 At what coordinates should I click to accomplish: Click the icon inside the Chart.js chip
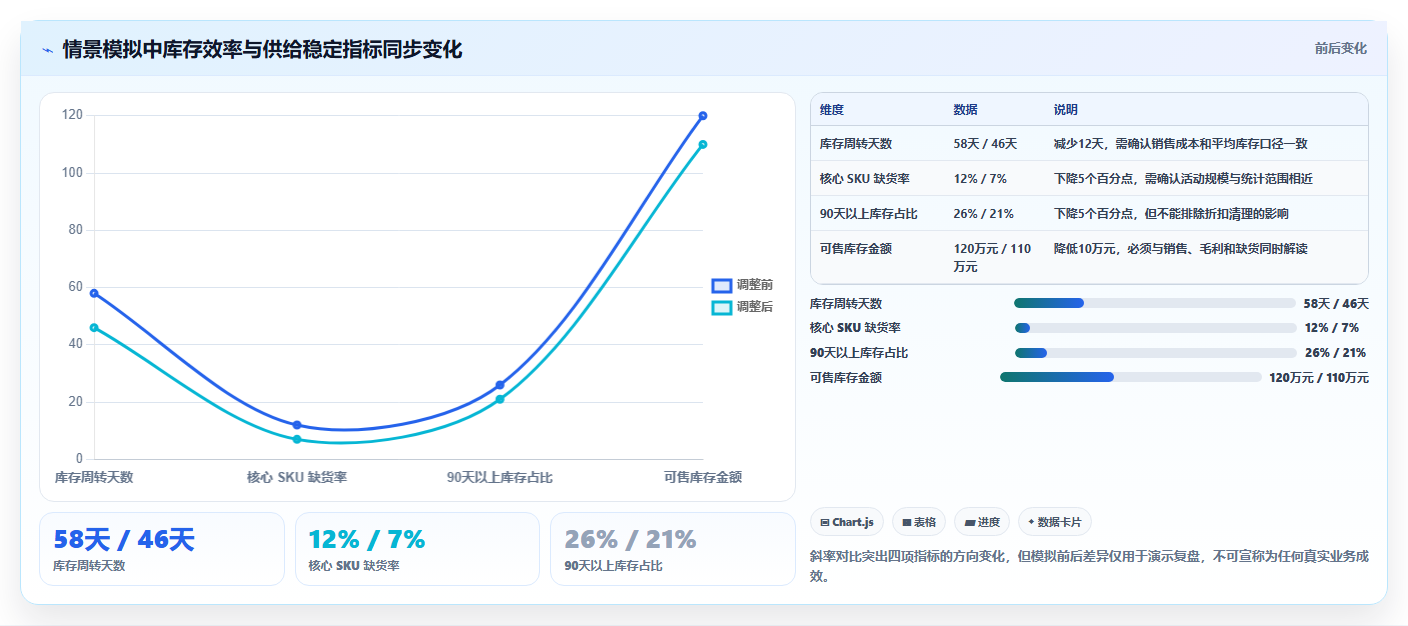(x=825, y=522)
